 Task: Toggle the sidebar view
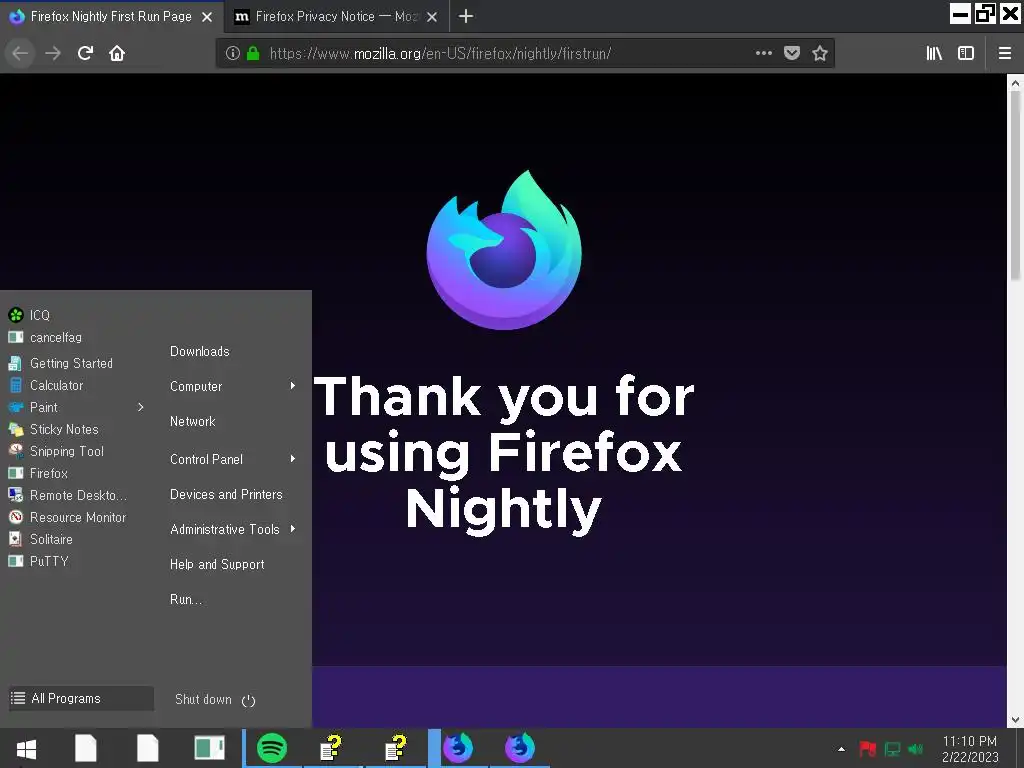coord(966,54)
